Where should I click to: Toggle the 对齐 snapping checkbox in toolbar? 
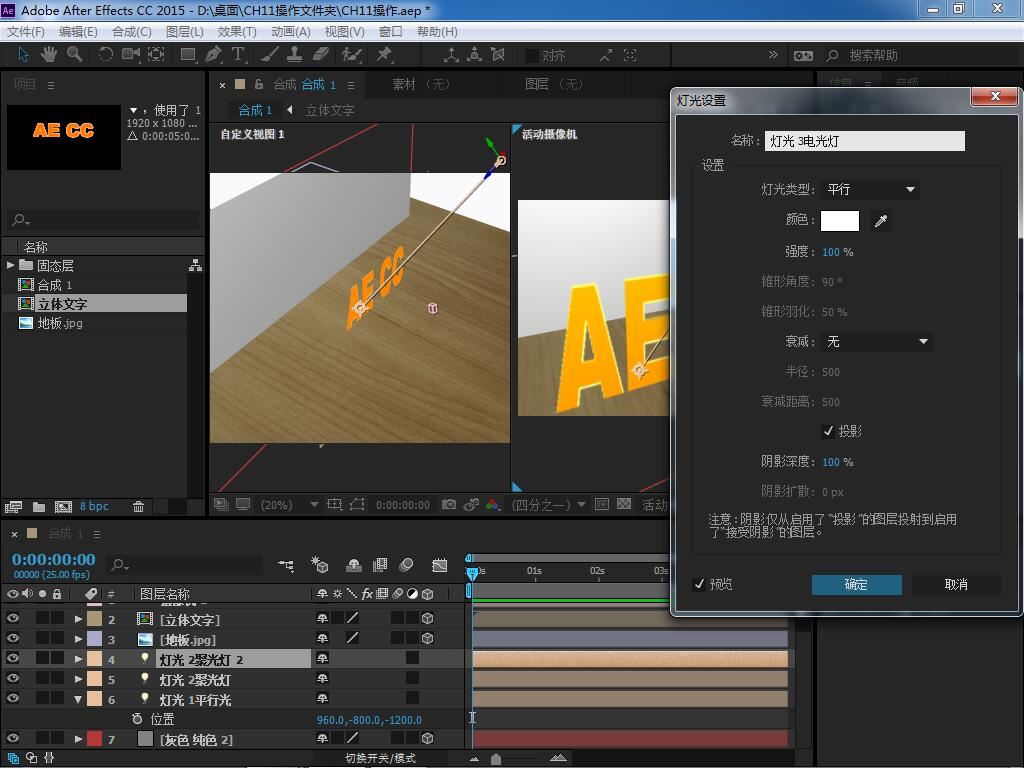pos(532,56)
